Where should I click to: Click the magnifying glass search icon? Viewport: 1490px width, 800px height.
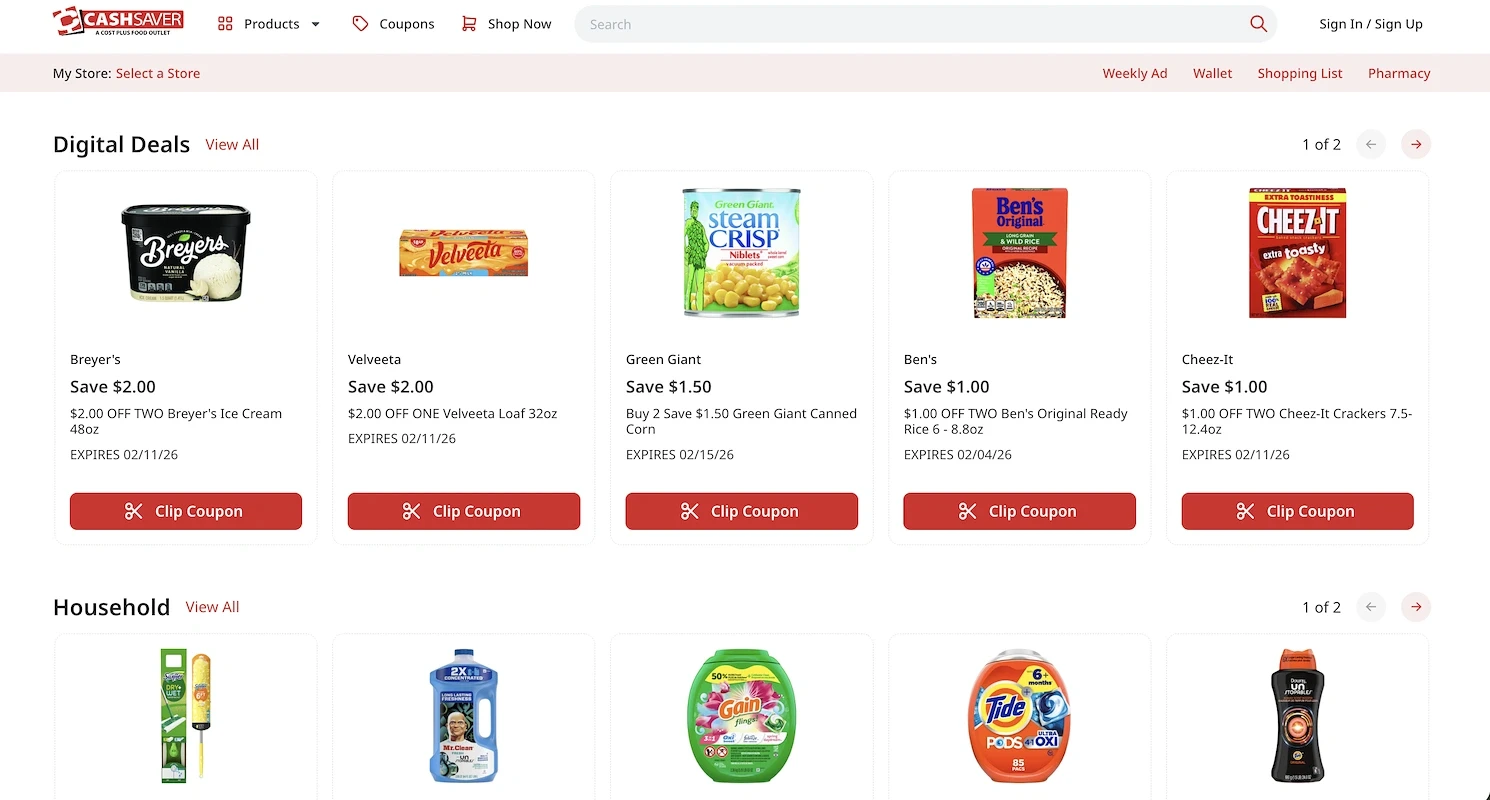tap(1258, 24)
